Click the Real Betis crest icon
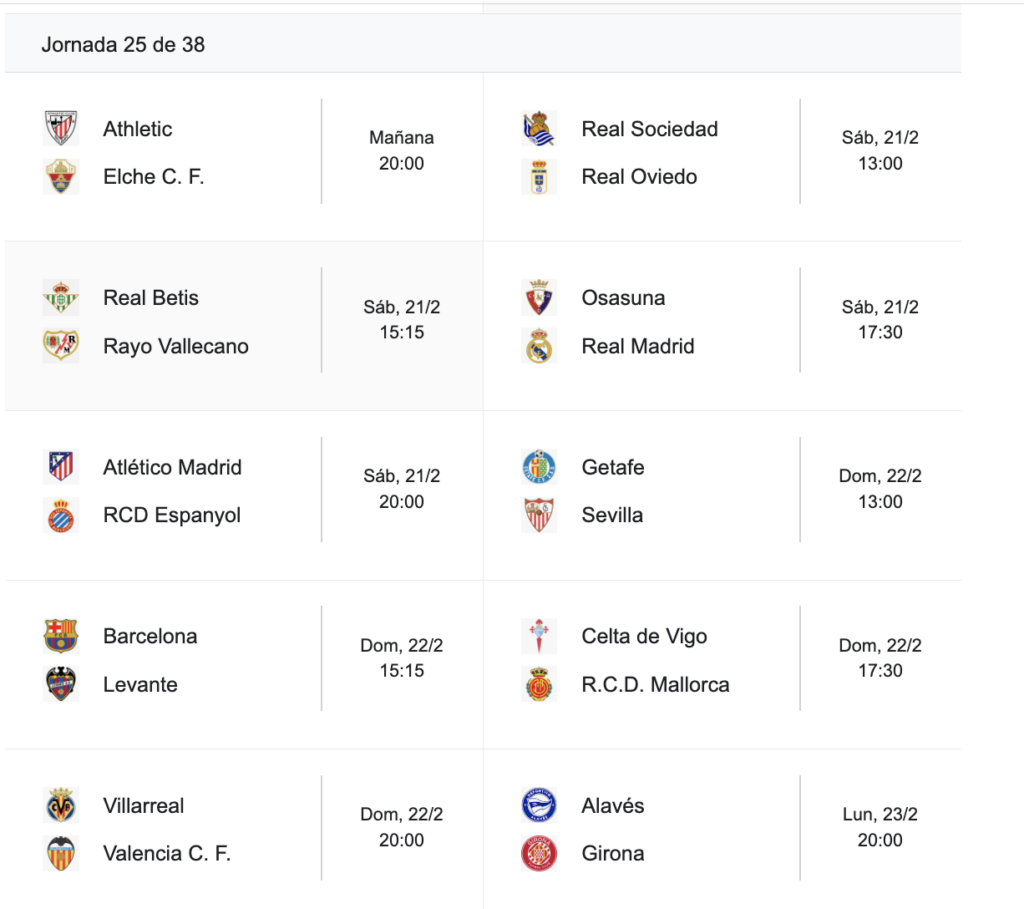Image resolution: width=1024 pixels, height=909 pixels. tap(61, 298)
